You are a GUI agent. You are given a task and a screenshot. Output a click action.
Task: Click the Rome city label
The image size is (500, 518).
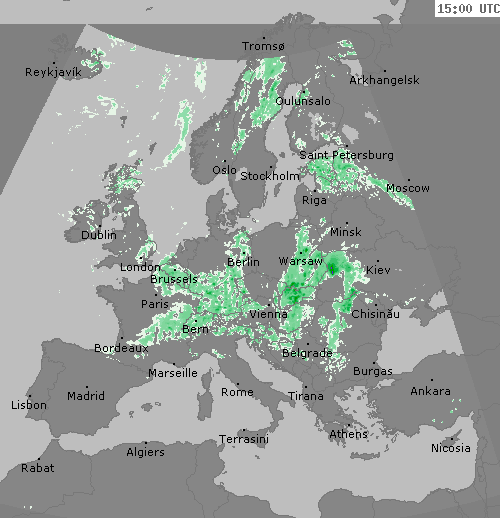coord(237,392)
